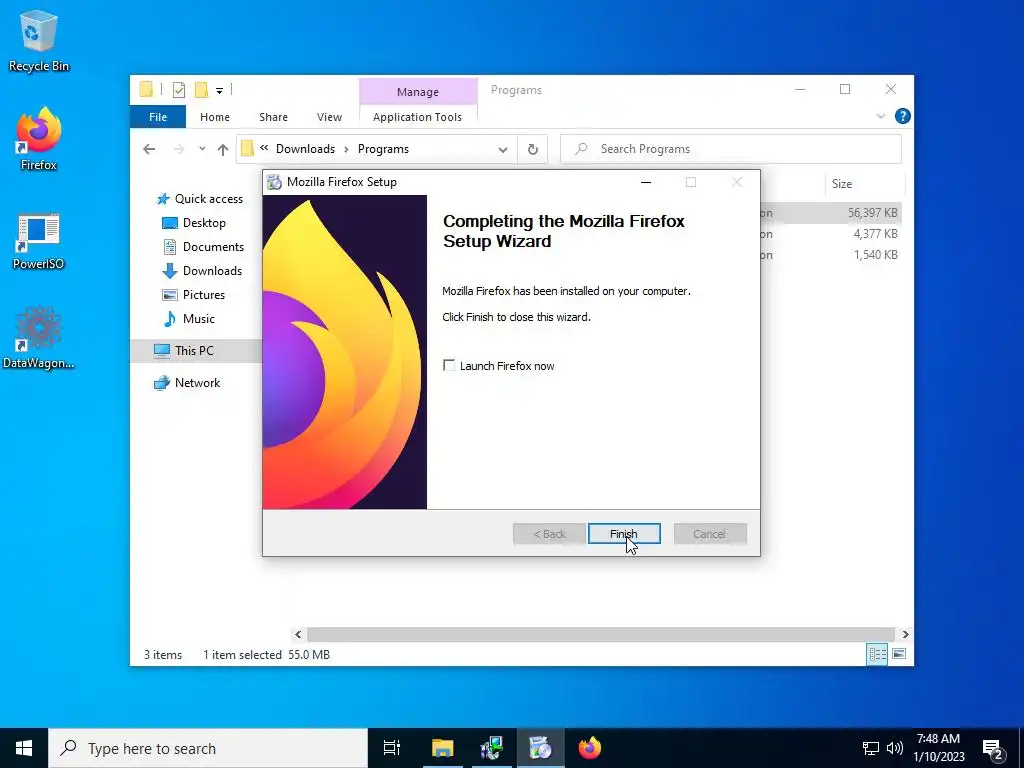
Task: Expand the ribbon with the chevron arrow
Action: pyautogui.click(x=880, y=116)
